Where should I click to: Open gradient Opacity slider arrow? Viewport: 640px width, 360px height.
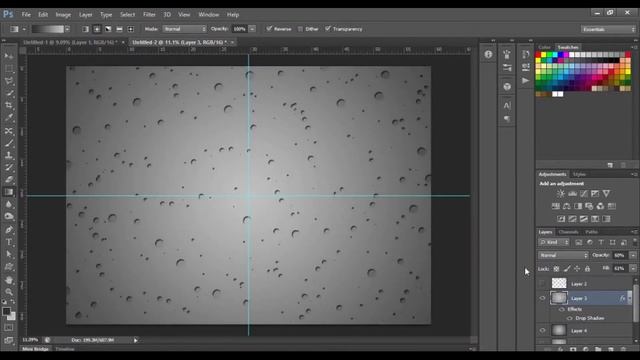[x=252, y=29]
